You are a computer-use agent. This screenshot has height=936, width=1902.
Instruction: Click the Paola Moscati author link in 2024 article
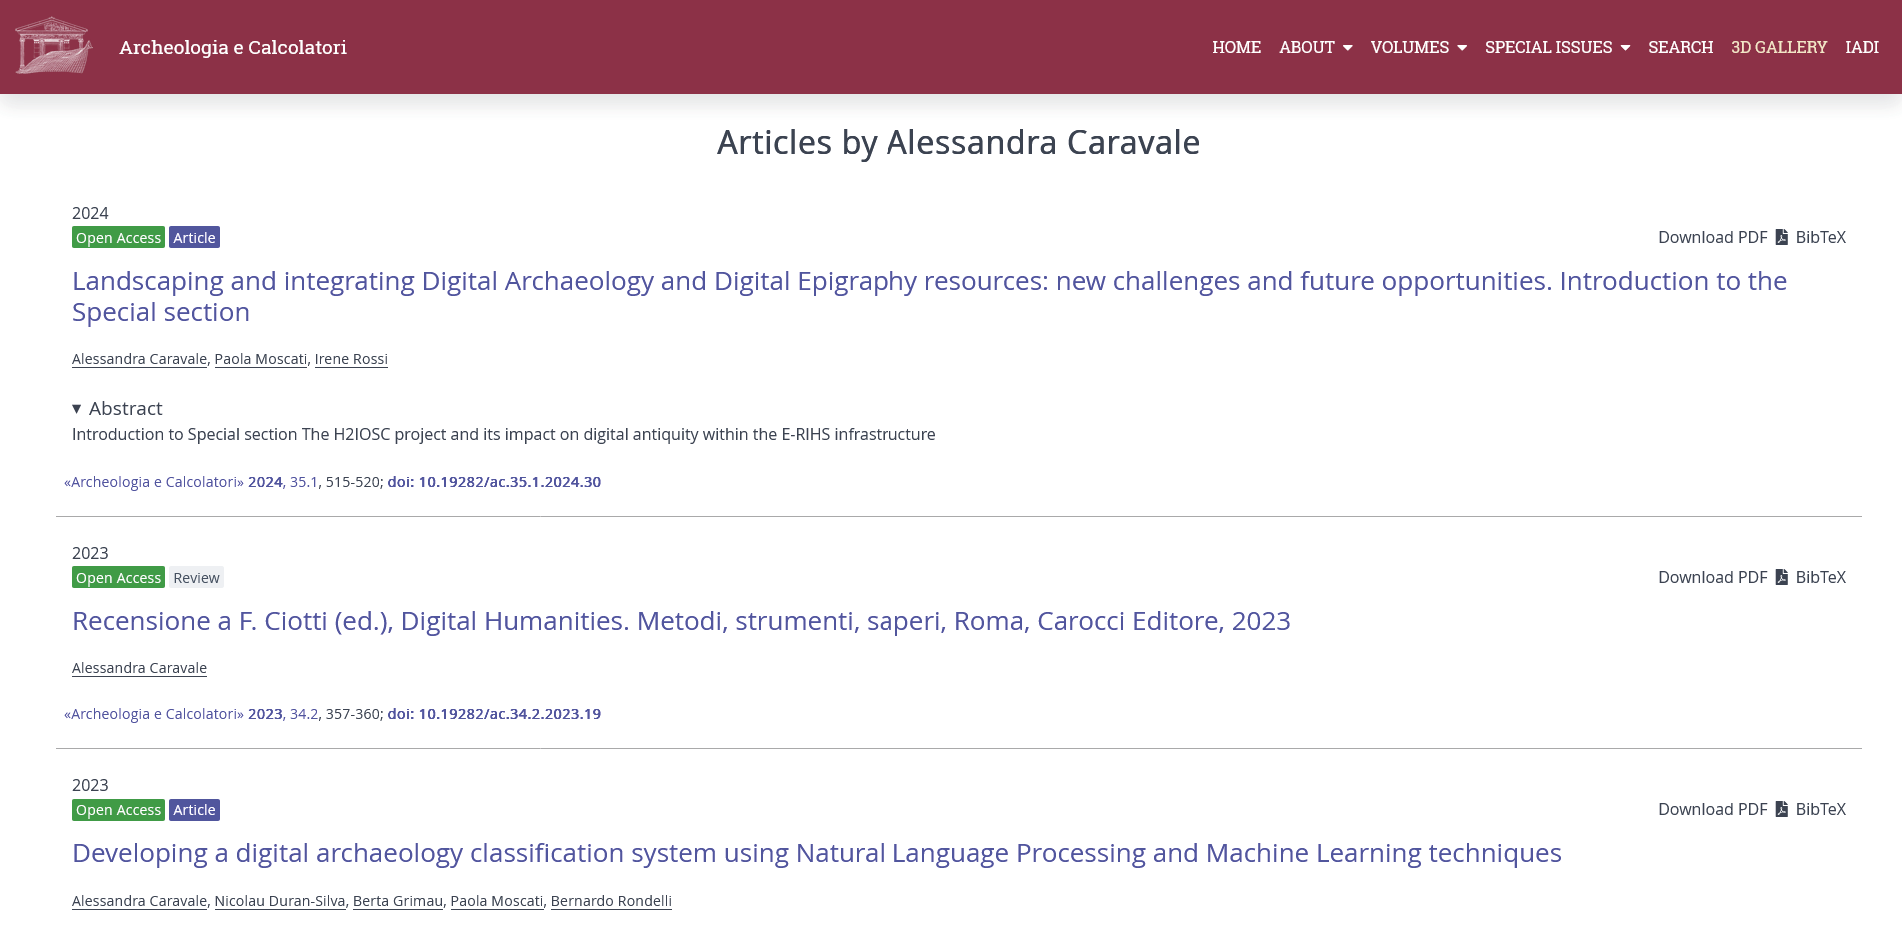[x=260, y=359]
